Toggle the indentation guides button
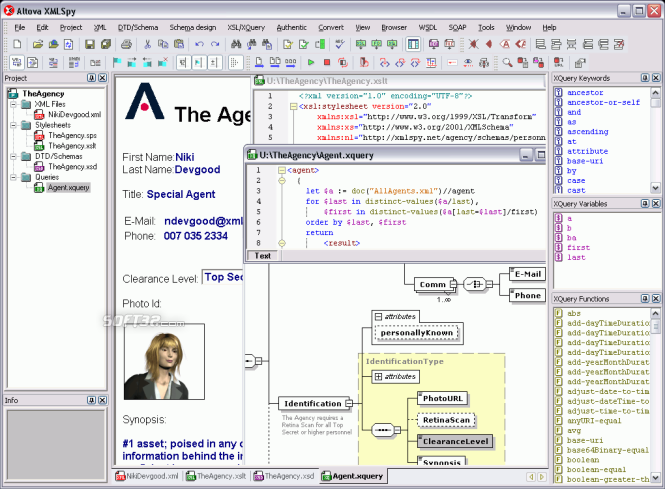 (235, 63)
